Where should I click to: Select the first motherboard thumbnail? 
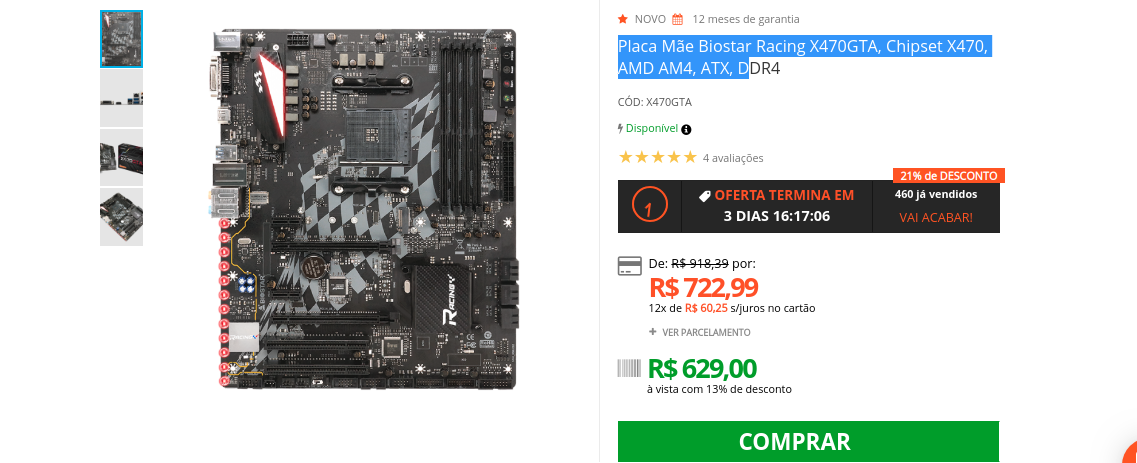[121, 39]
